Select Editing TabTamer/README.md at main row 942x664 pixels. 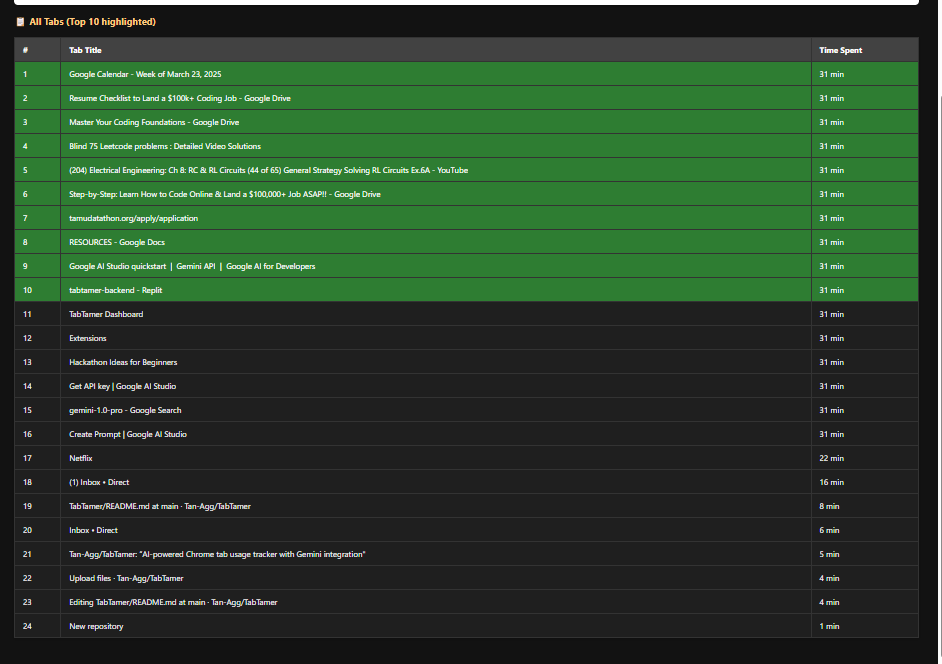466,603
